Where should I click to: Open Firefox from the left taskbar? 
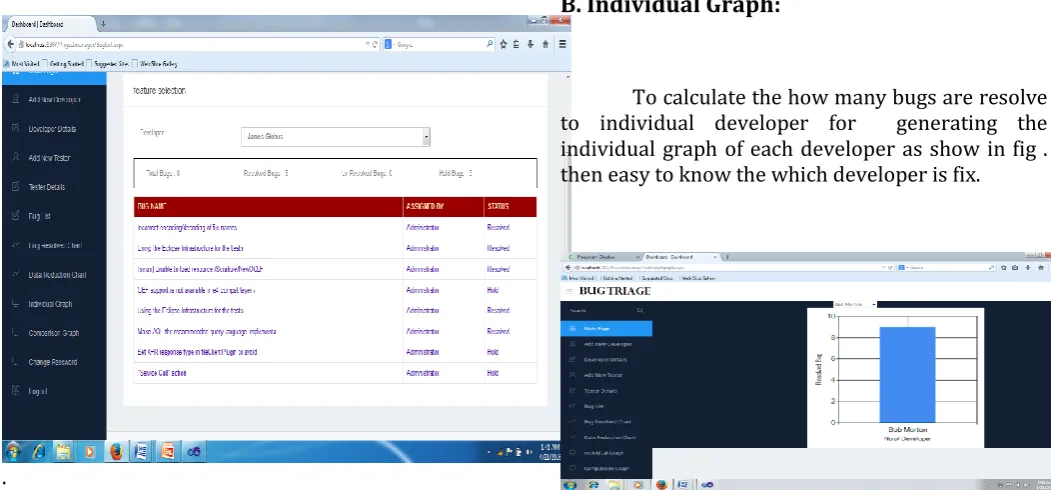pyautogui.click(x=116, y=452)
